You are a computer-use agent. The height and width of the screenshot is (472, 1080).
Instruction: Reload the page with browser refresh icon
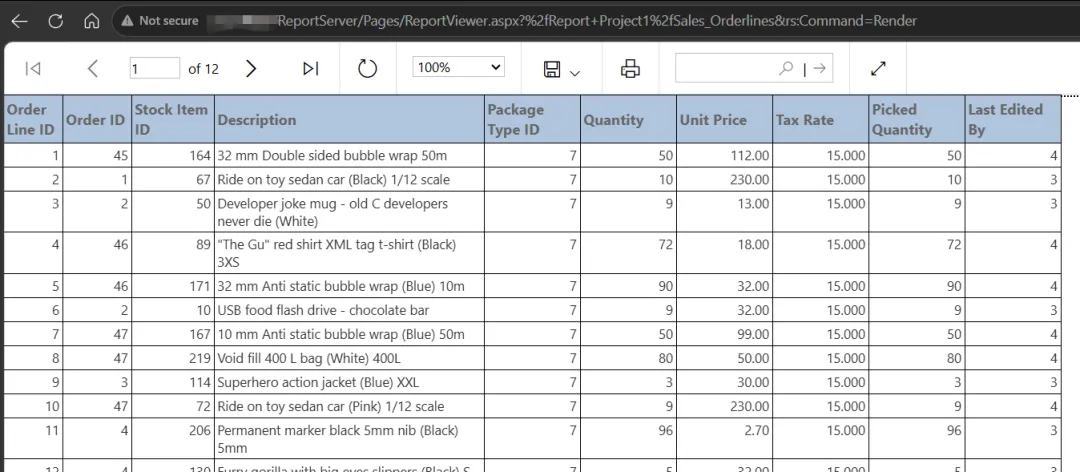pyautogui.click(x=56, y=21)
